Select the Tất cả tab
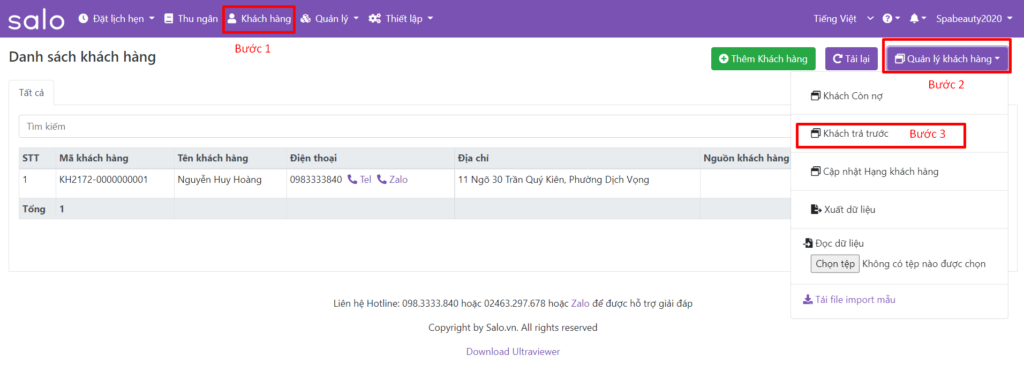 pyautogui.click(x=31, y=93)
